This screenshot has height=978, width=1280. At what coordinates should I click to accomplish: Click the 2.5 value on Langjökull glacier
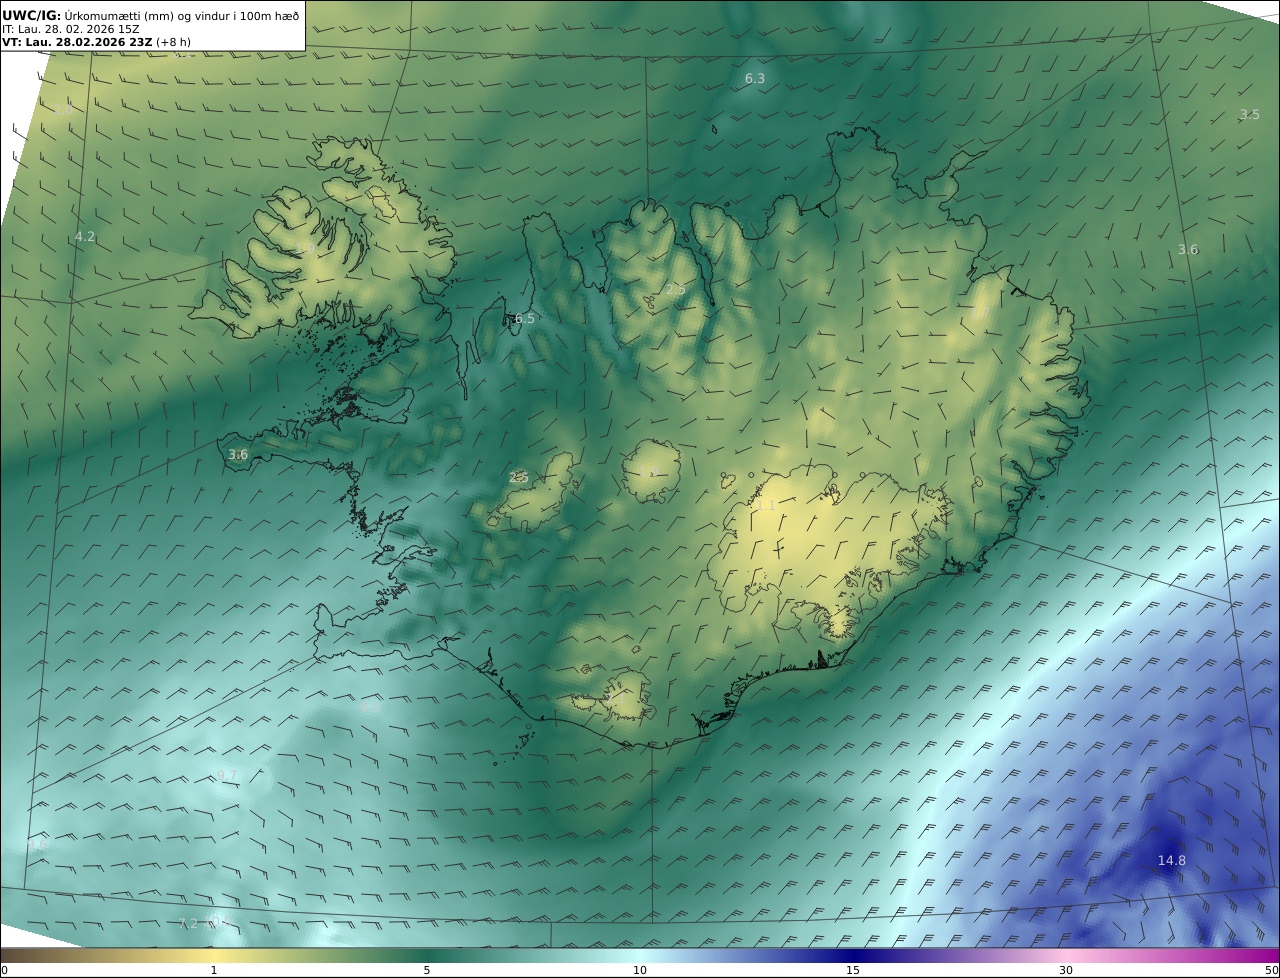(518, 478)
